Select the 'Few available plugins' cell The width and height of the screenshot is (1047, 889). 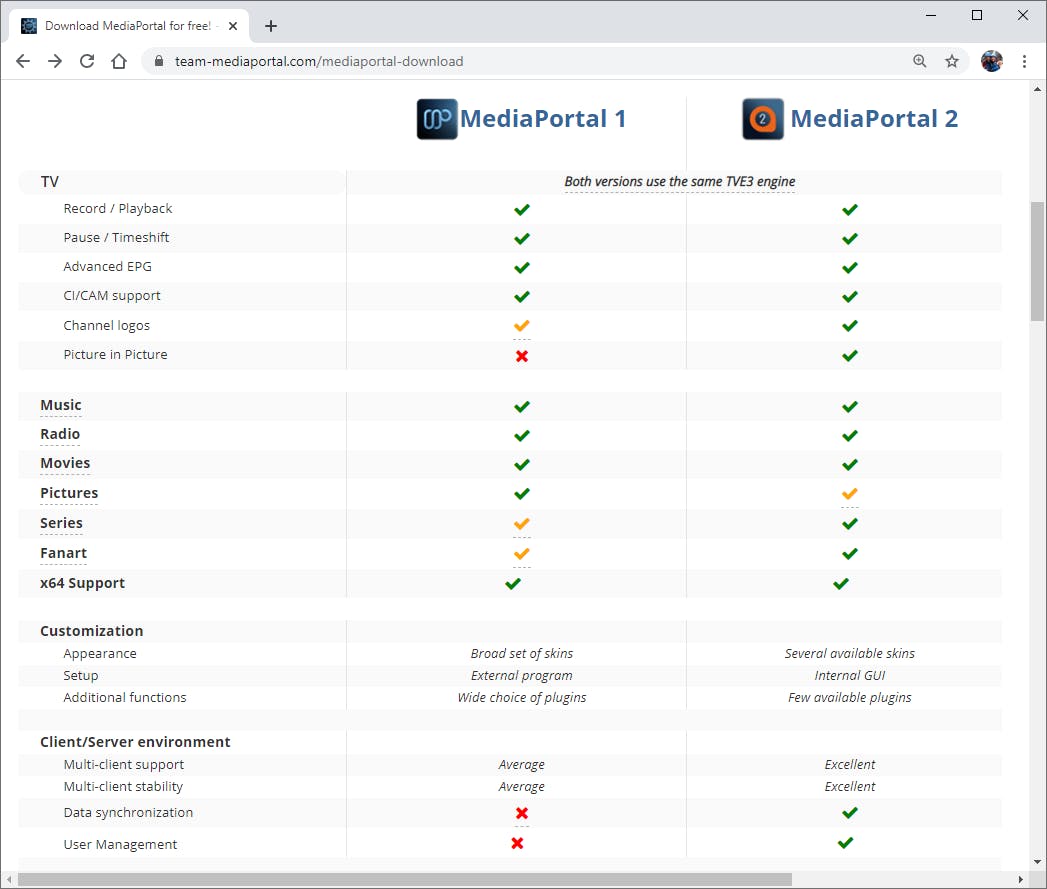point(849,697)
